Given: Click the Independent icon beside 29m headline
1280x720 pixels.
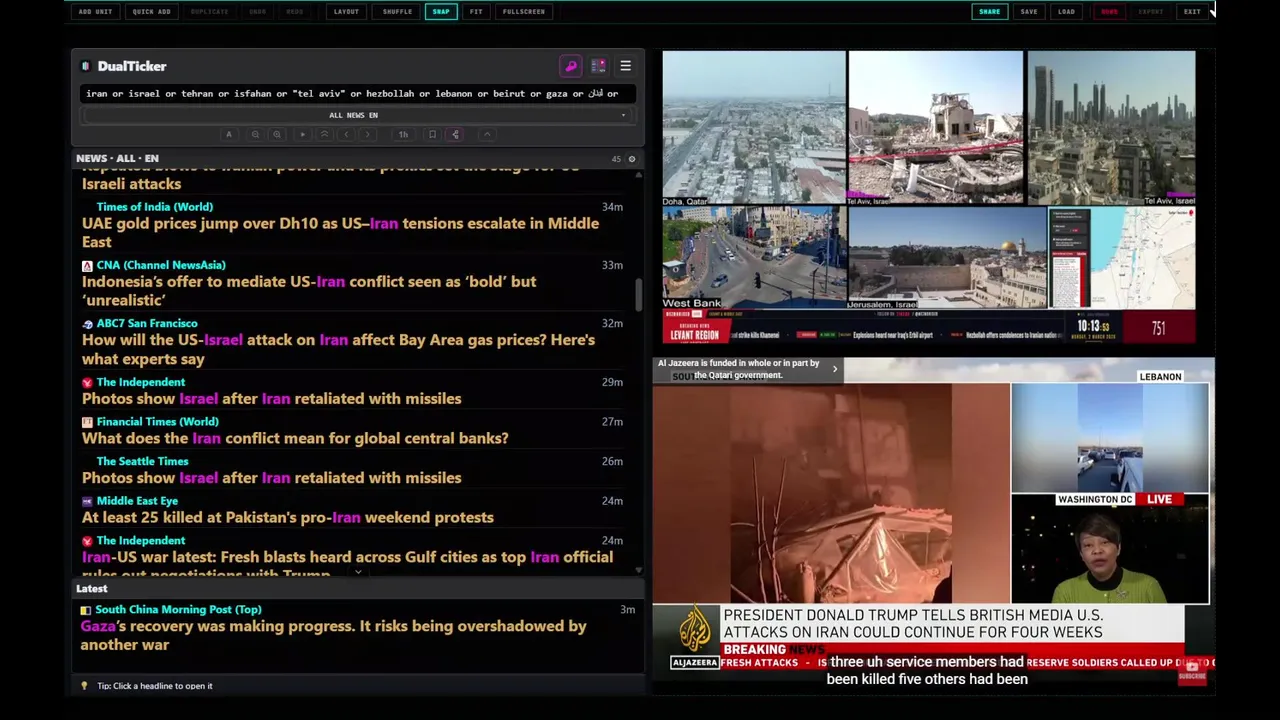Looking at the screenshot, I should (87, 383).
